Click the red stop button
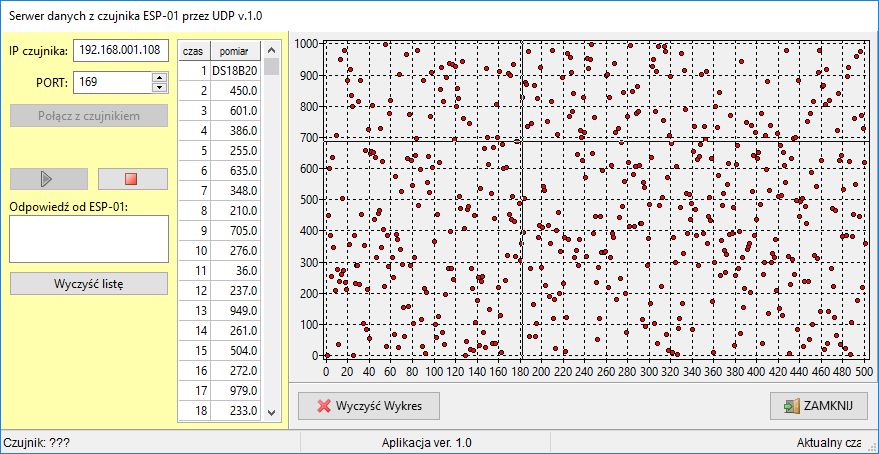 [x=133, y=179]
